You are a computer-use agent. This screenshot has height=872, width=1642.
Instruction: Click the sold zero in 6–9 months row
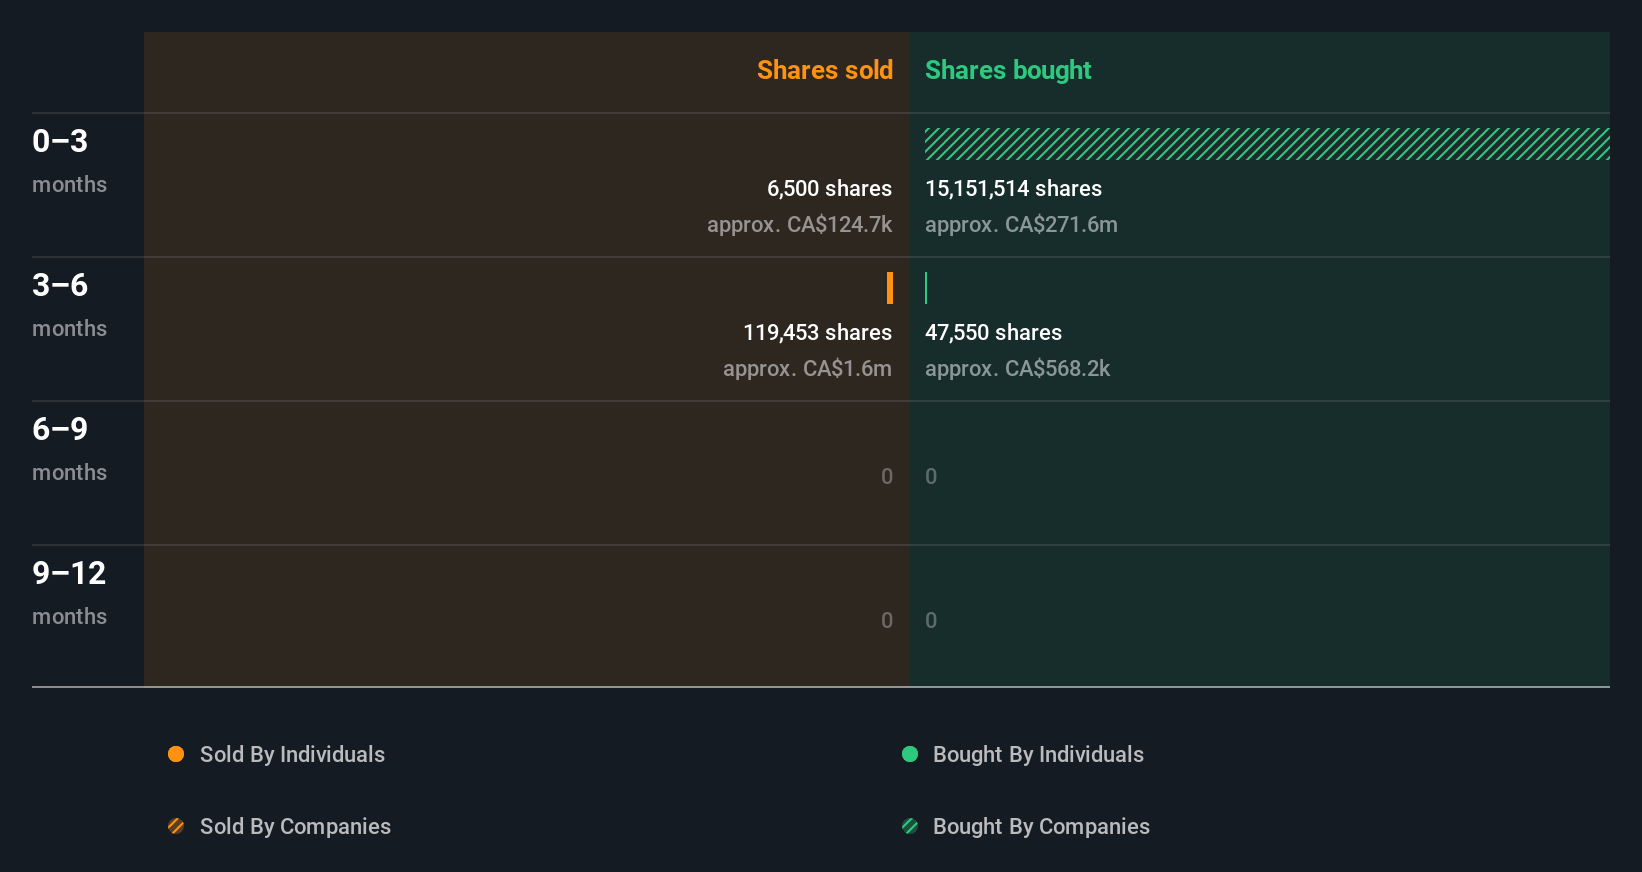click(x=887, y=476)
